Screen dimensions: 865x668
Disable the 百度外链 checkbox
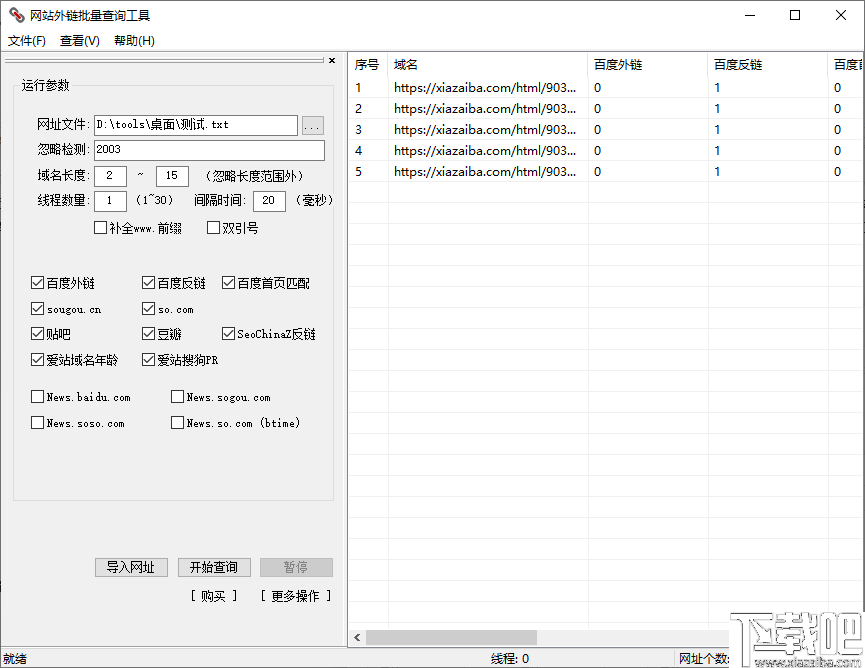37,283
